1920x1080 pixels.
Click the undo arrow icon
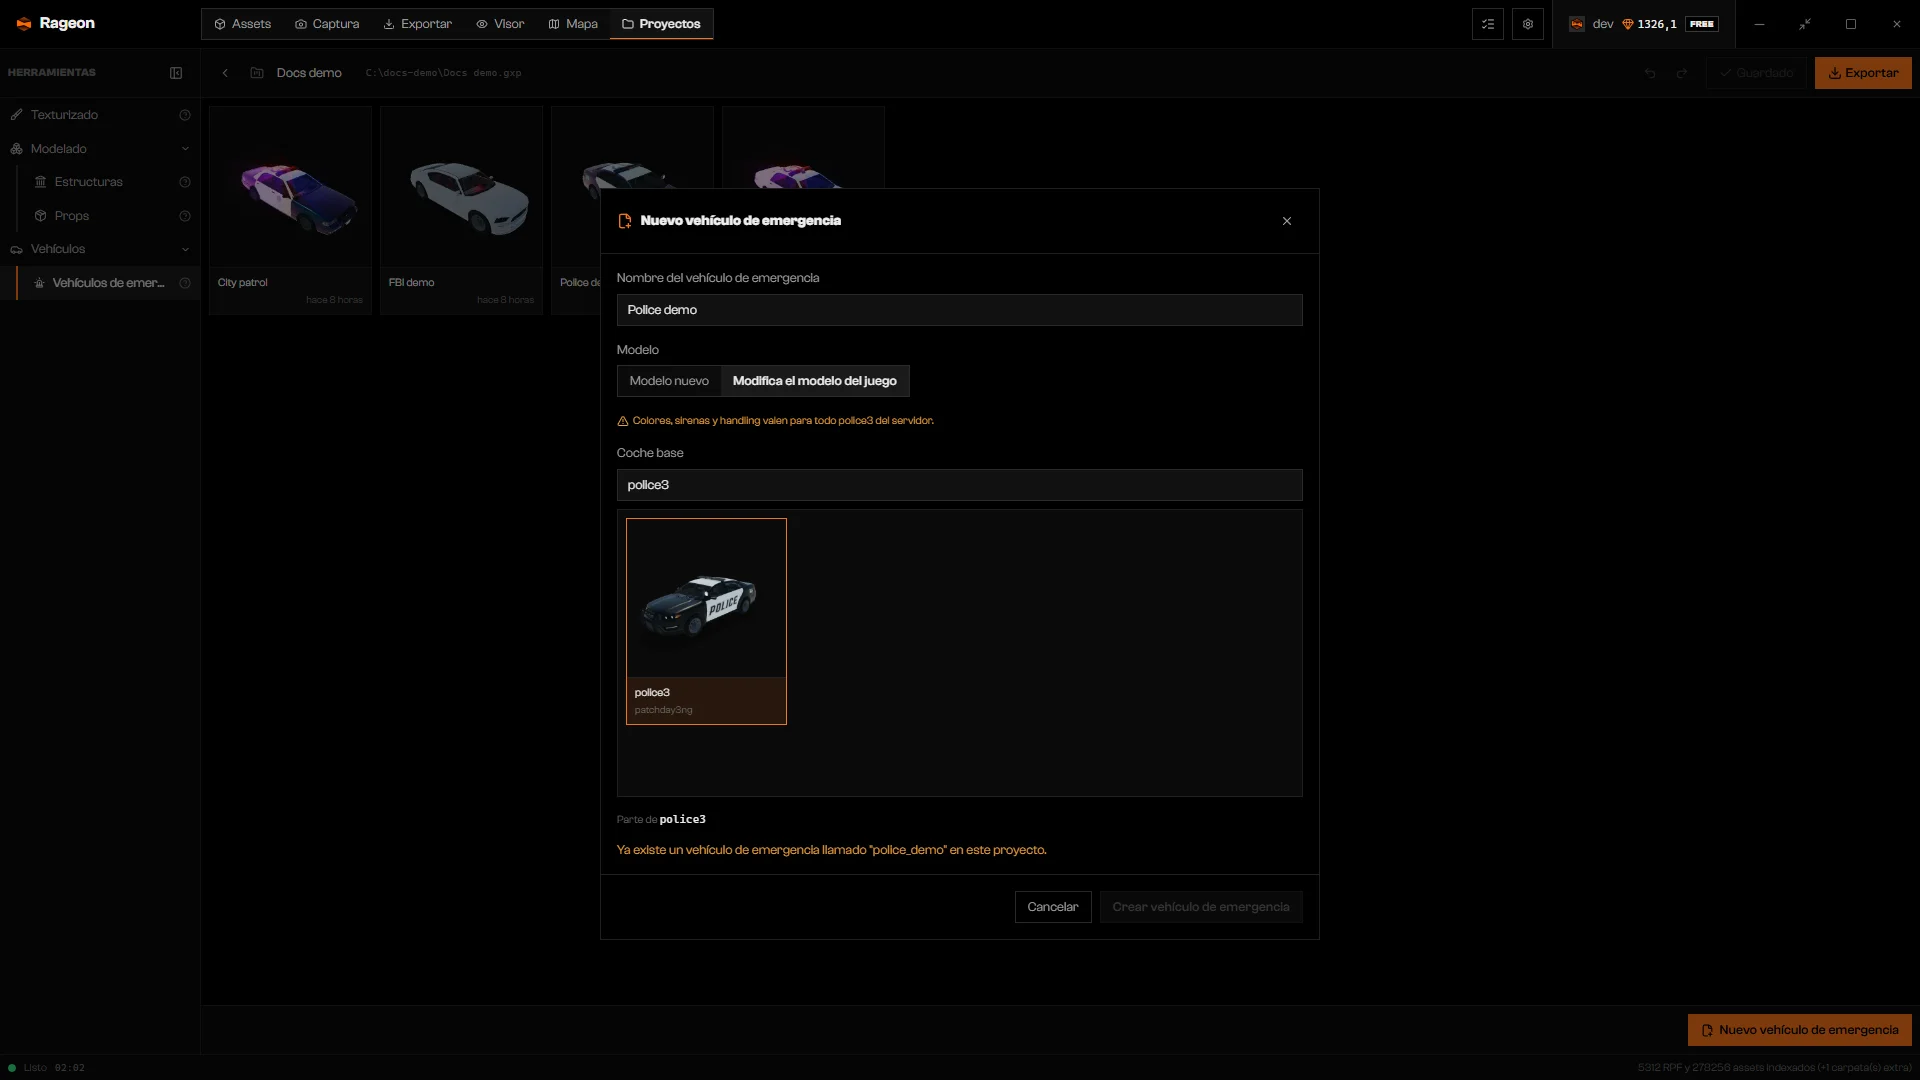tap(1650, 73)
